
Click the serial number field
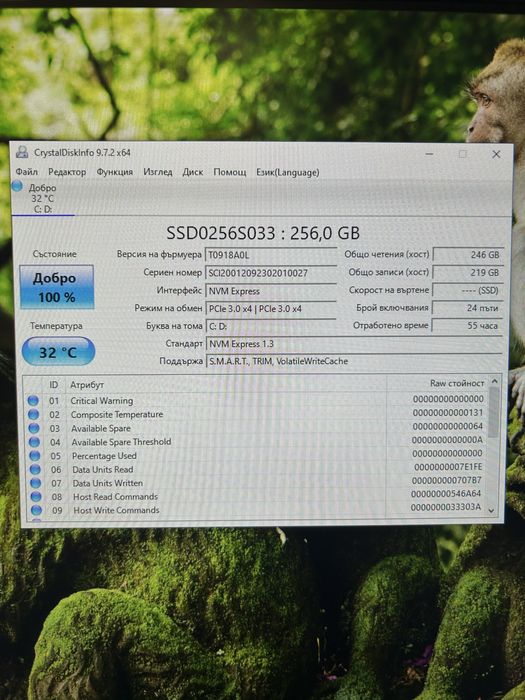click(271, 273)
